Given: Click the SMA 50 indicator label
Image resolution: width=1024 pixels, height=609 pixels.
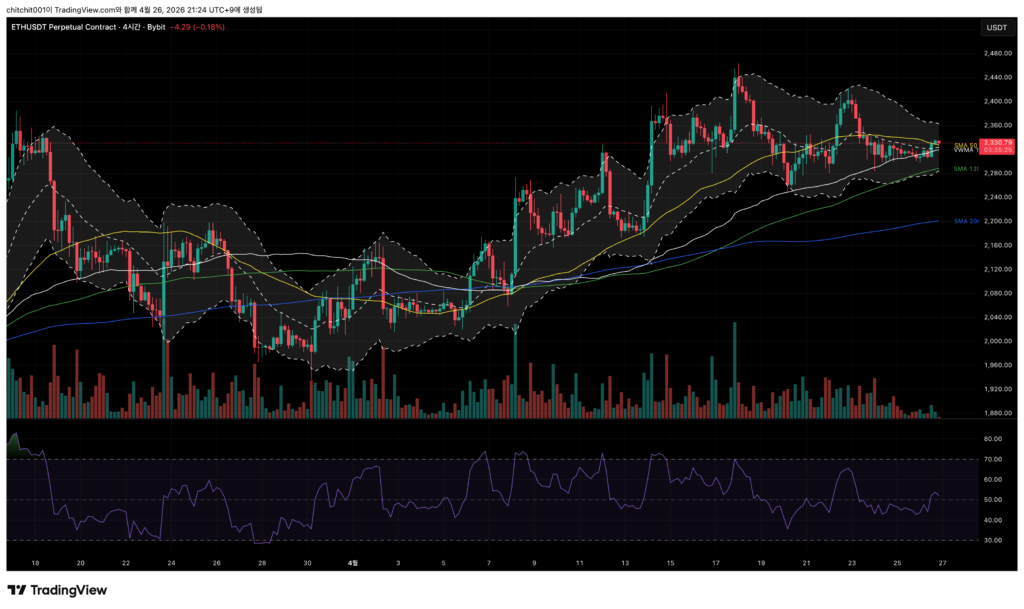Looking at the screenshot, I should tap(965, 146).
